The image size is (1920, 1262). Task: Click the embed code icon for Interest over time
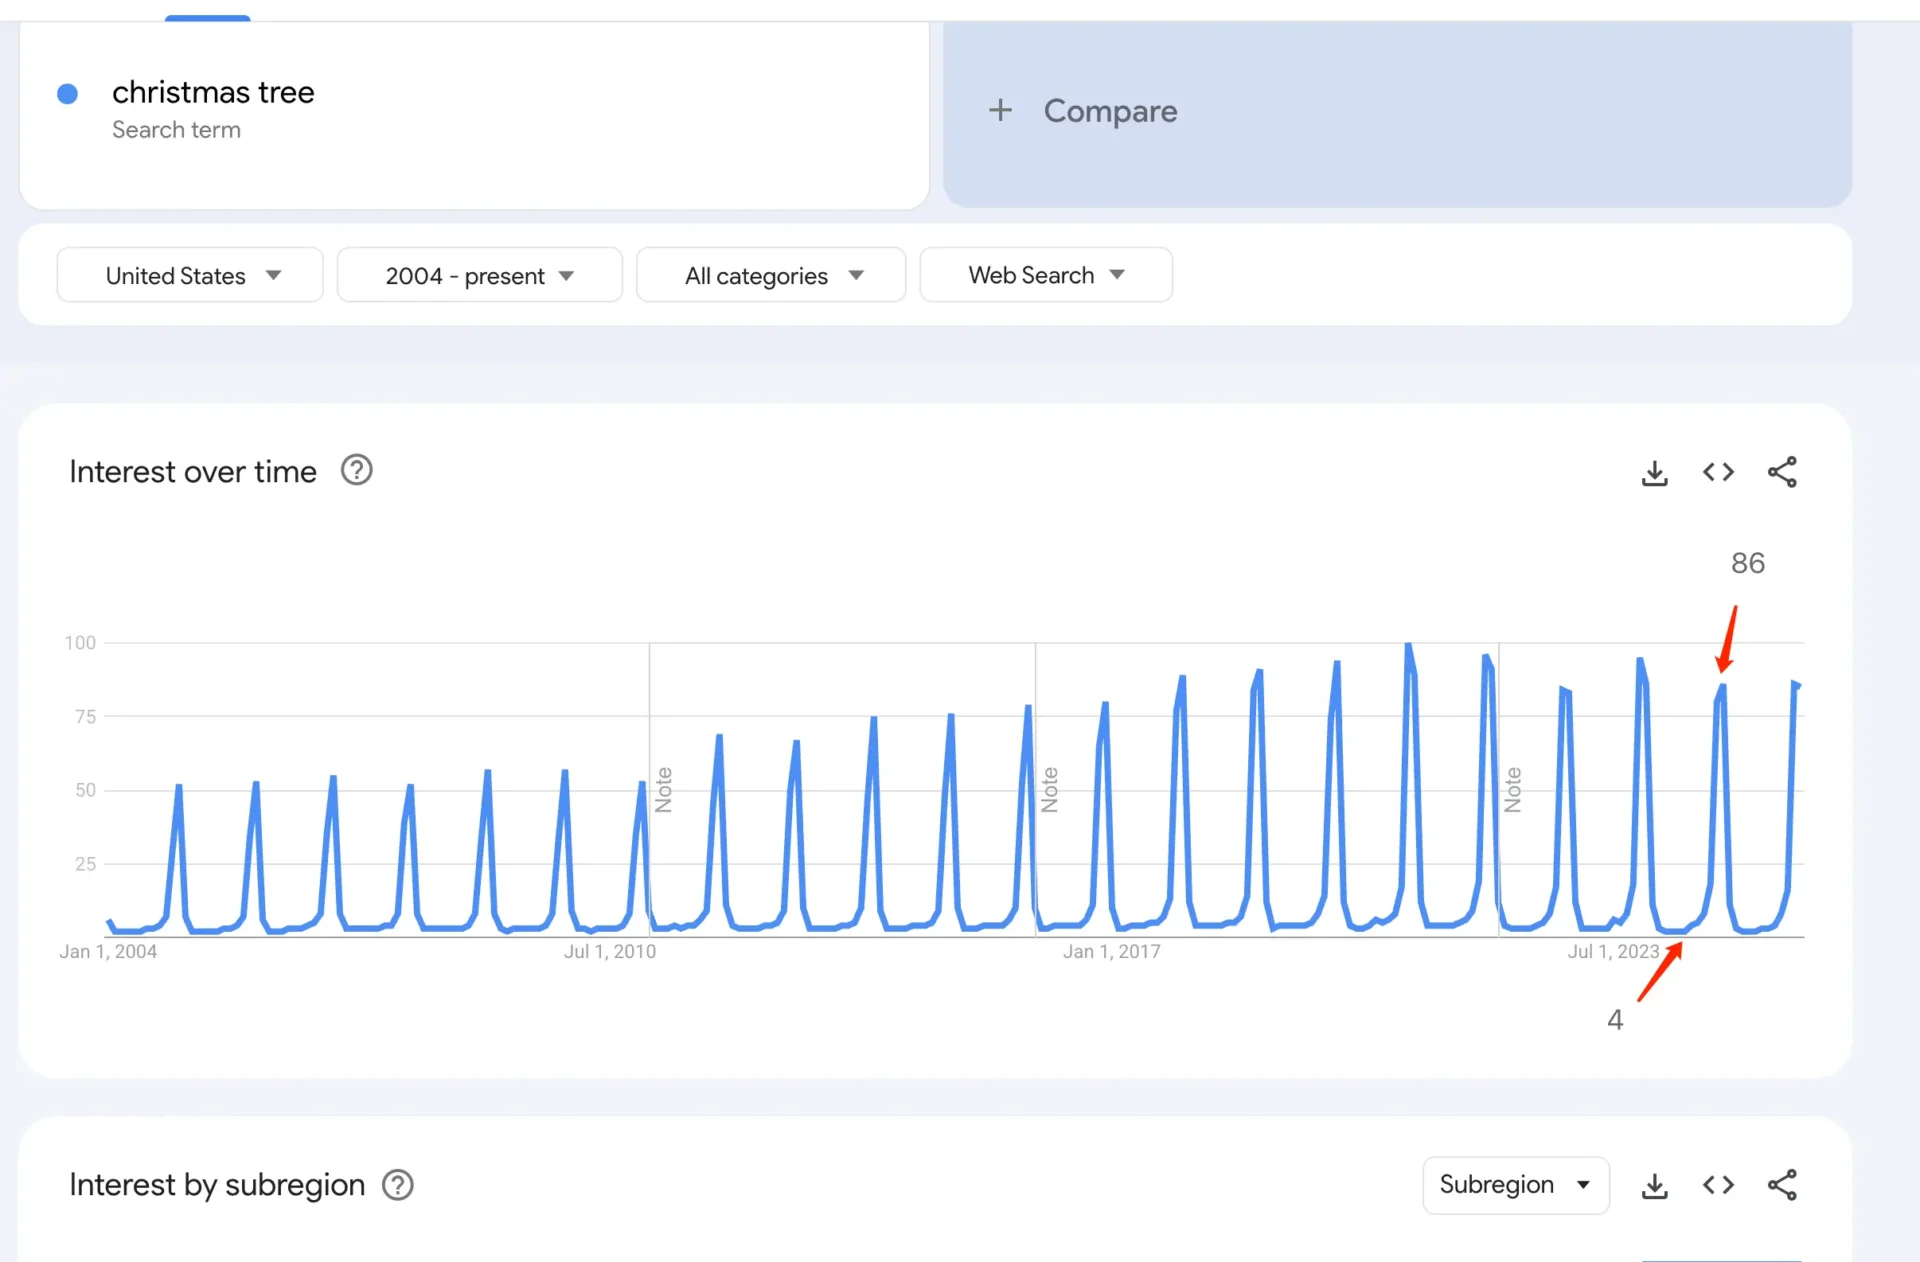click(1718, 472)
